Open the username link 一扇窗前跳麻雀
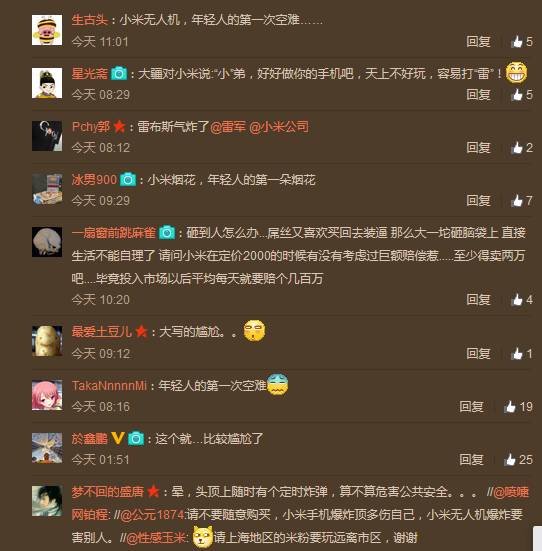 click(x=114, y=233)
